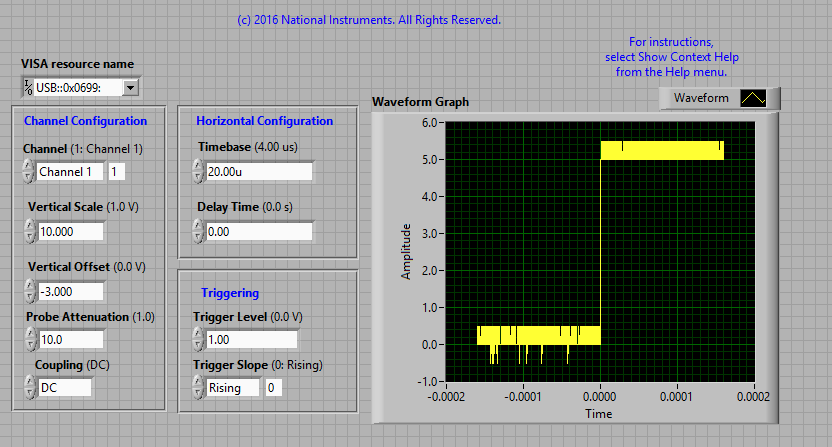Click the Probe Attenuation 10.0 field

[72, 340]
